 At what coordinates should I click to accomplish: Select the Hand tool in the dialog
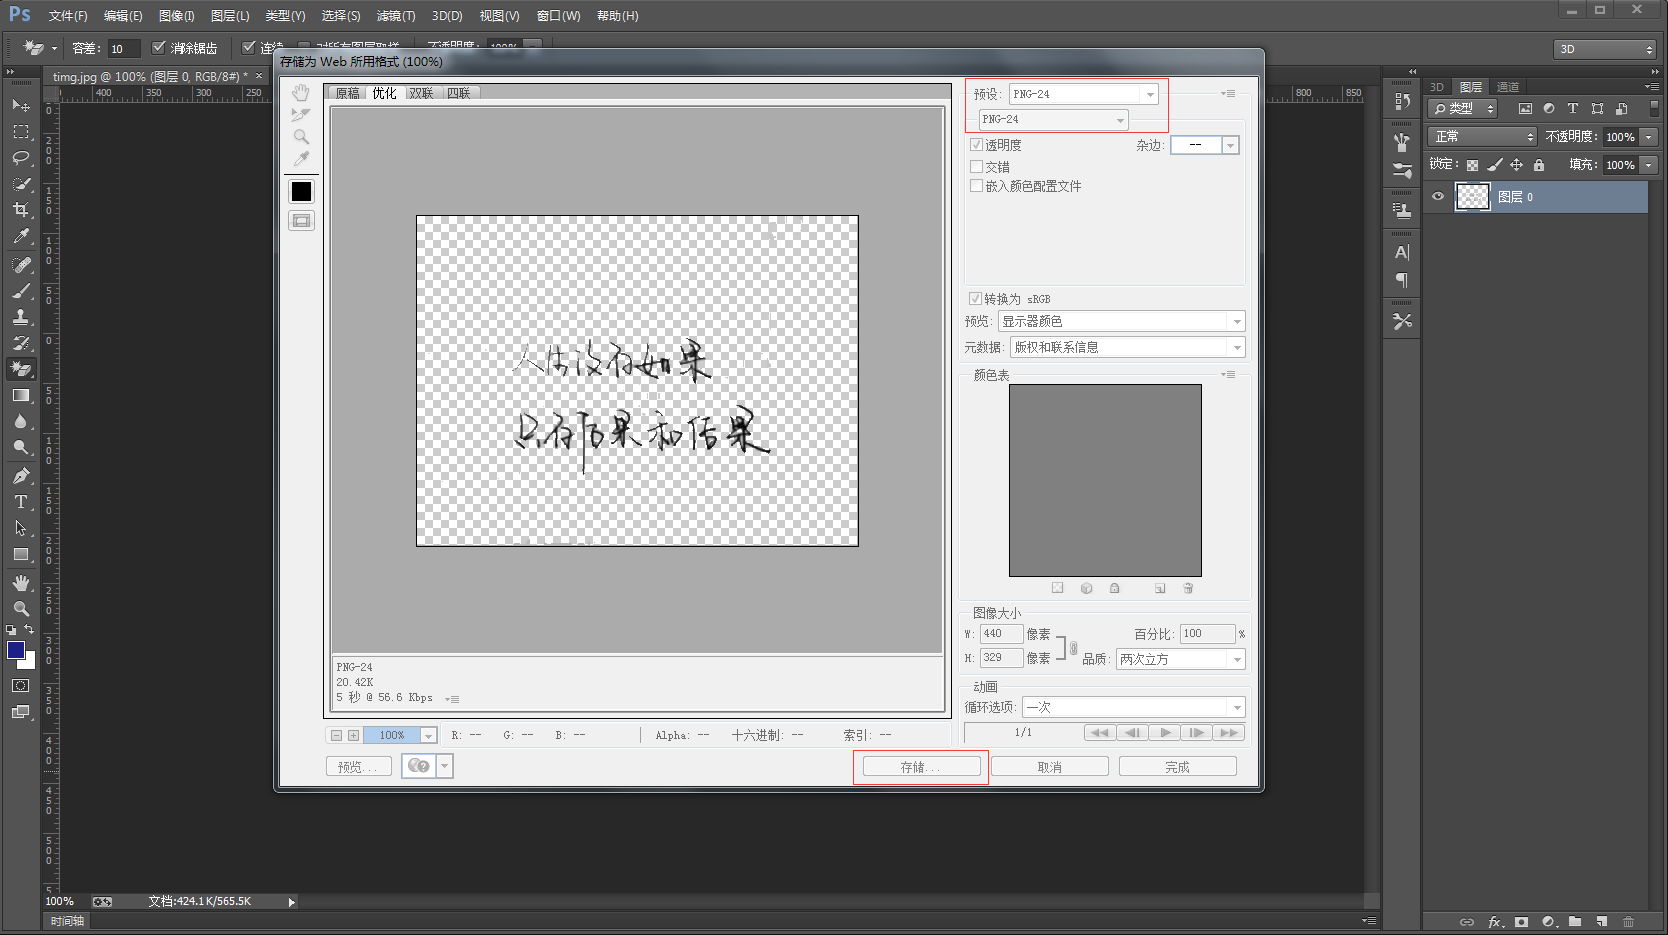click(x=301, y=91)
